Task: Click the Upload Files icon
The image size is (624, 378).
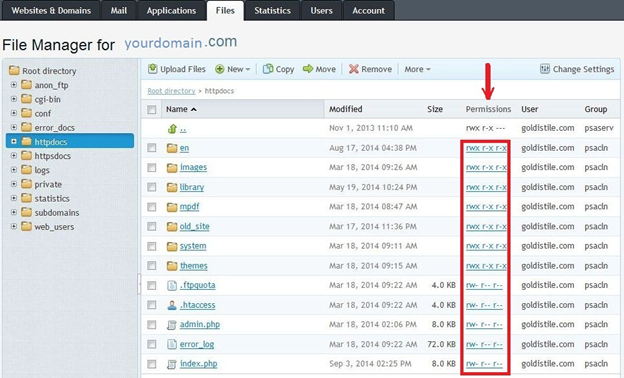Action: coord(152,69)
